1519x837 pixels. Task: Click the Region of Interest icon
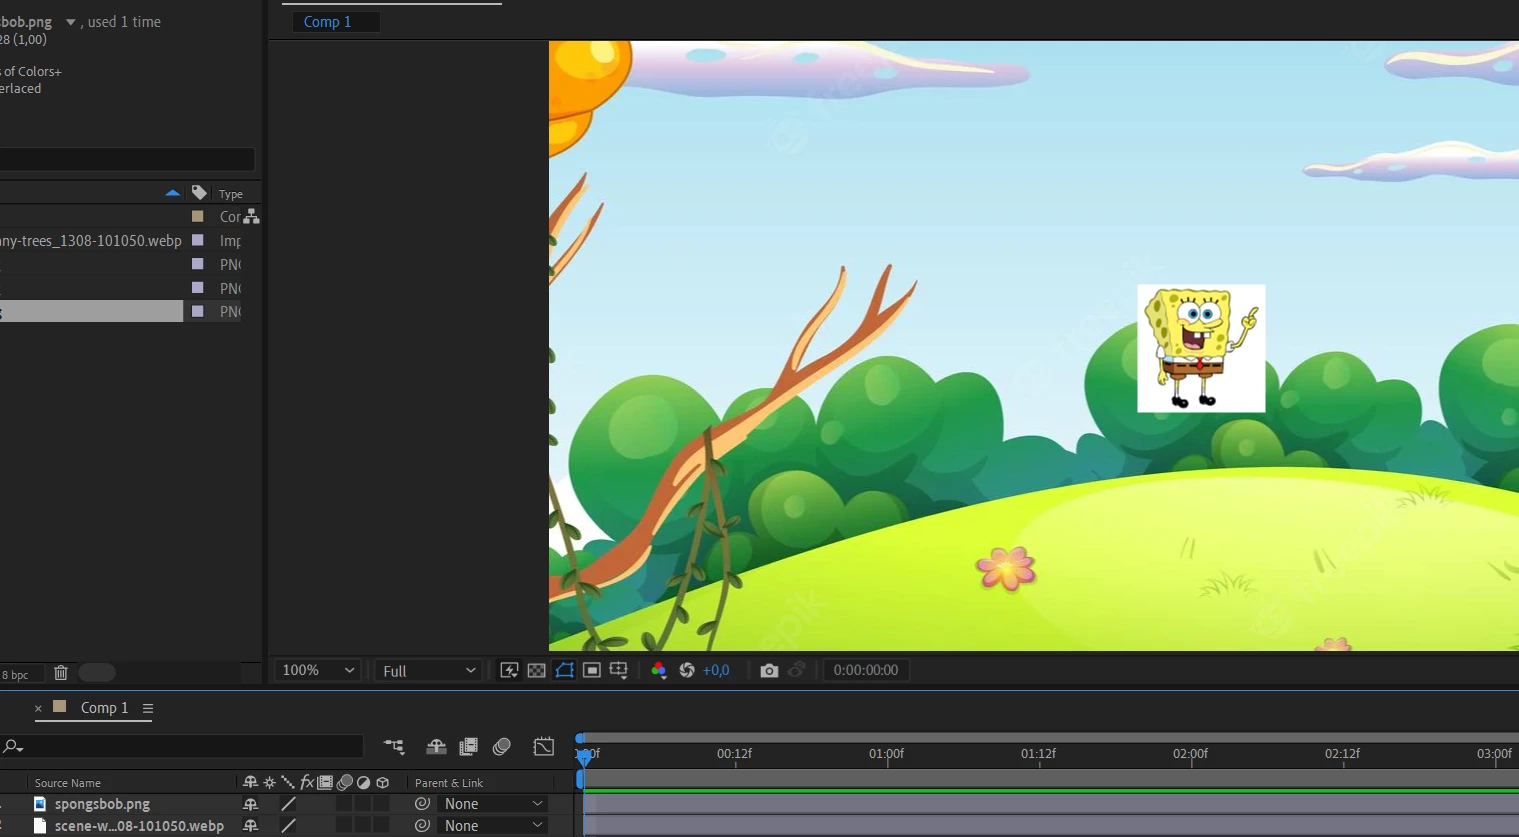[592, 670]
